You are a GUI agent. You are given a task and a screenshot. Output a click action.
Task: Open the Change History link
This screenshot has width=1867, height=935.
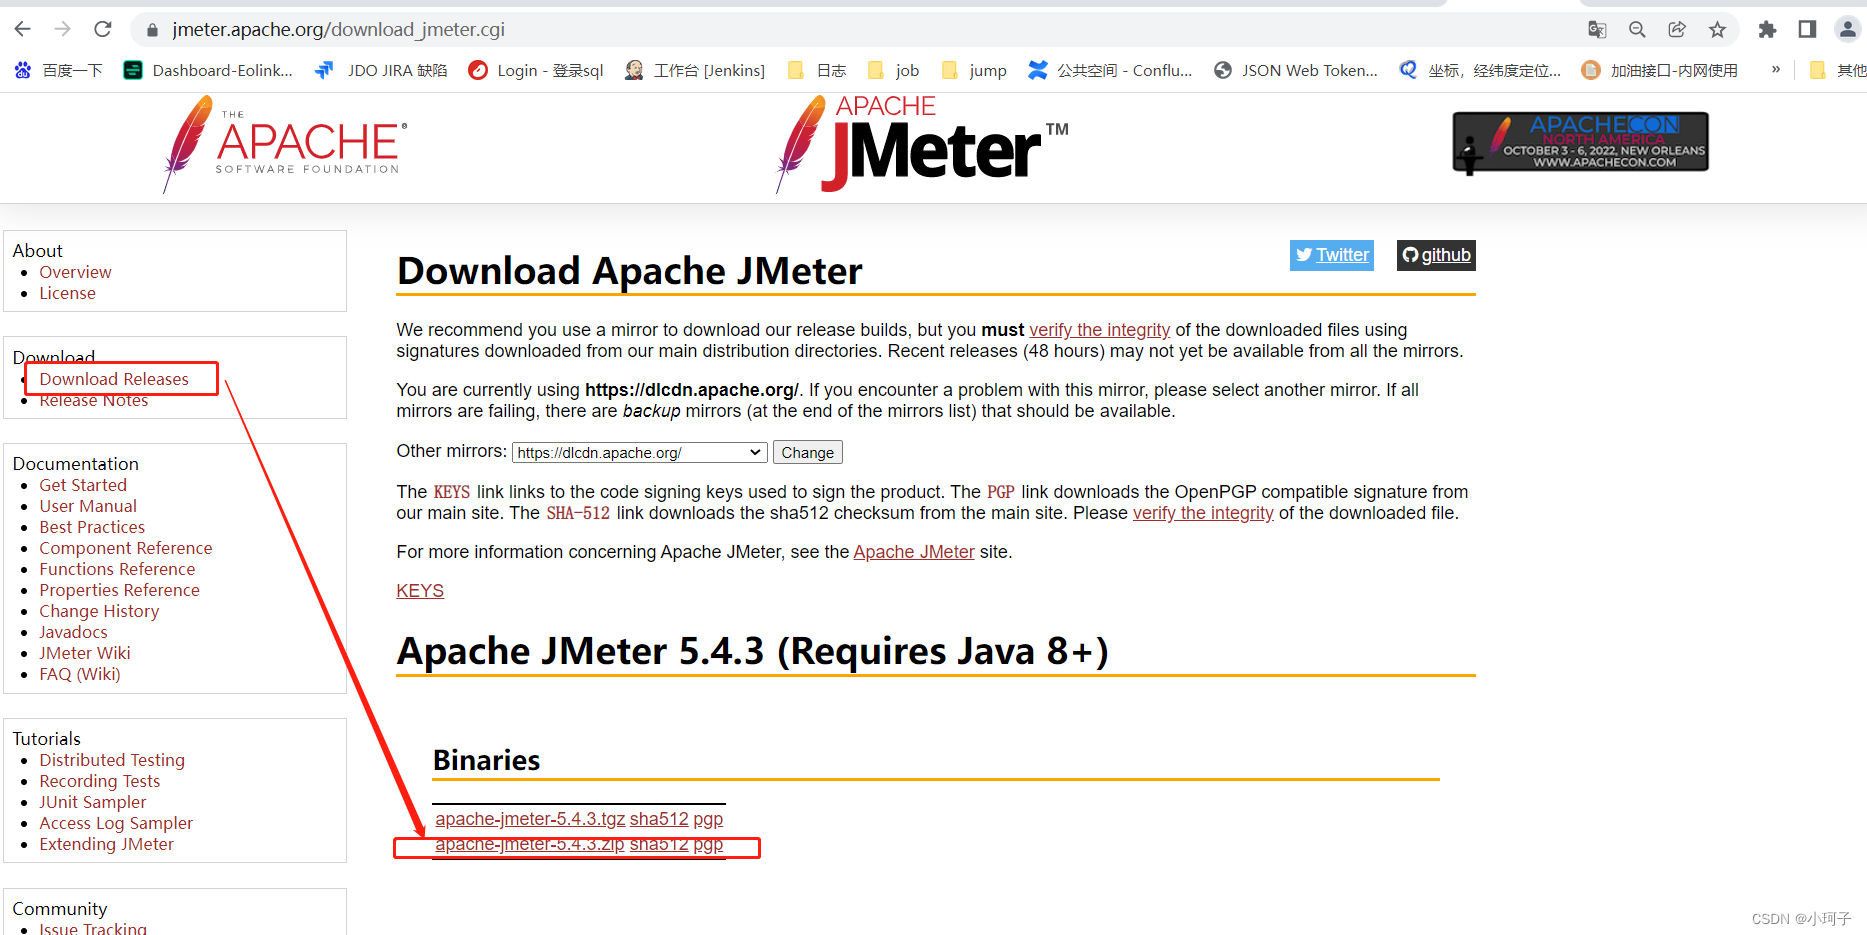coord(99,611)
